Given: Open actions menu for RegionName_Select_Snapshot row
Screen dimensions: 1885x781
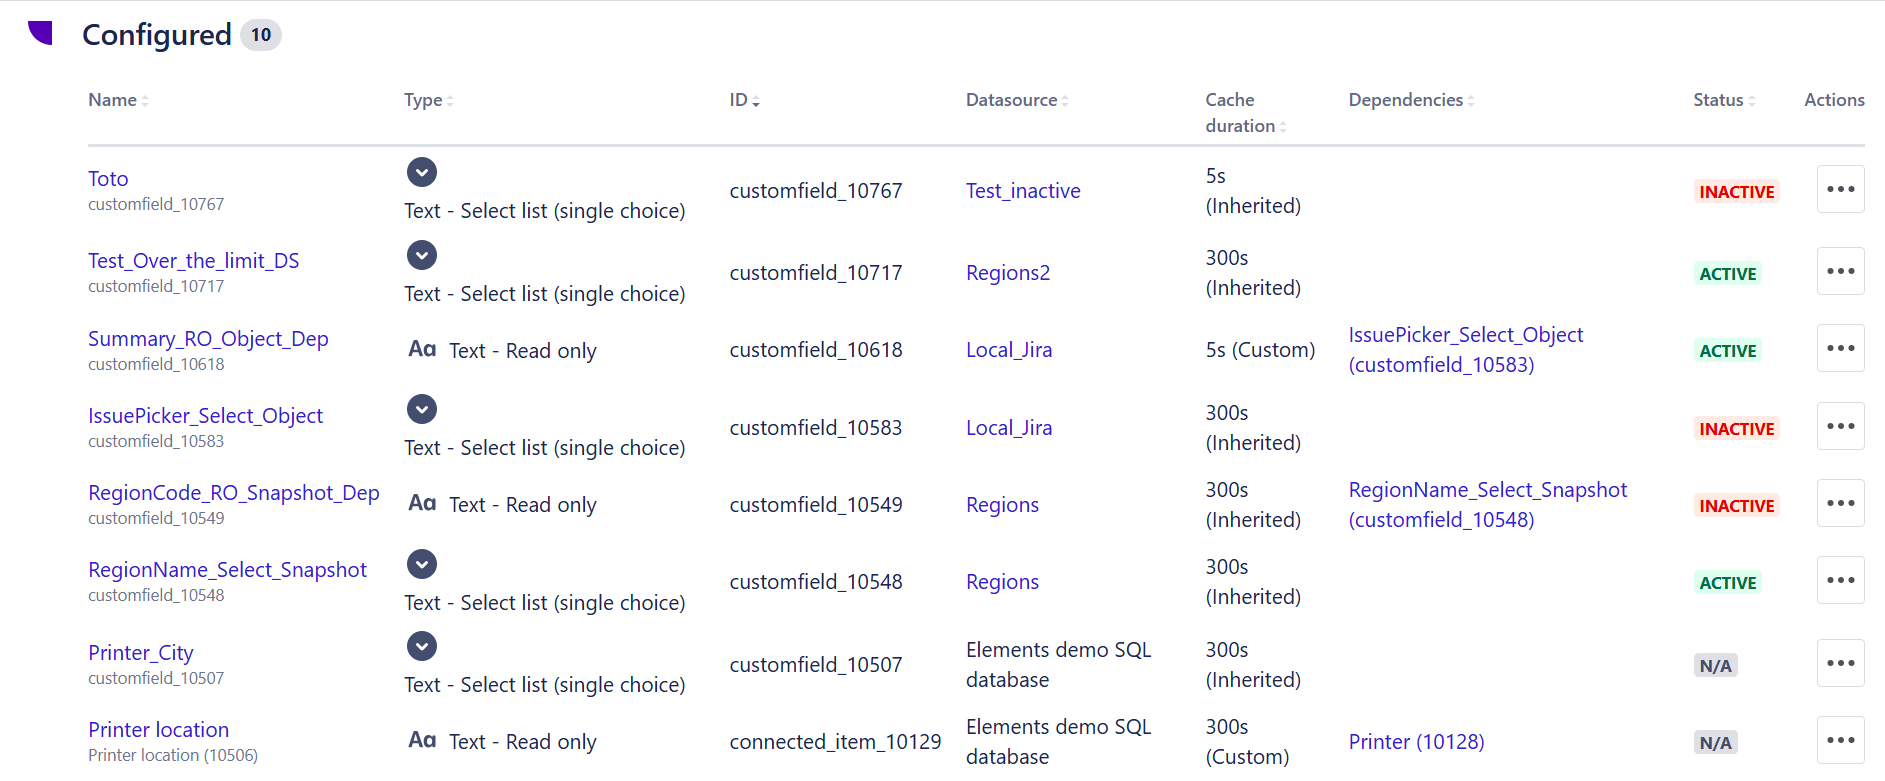Looking at the screenshot, I should pyautogui.click(x=1840, y=580).
